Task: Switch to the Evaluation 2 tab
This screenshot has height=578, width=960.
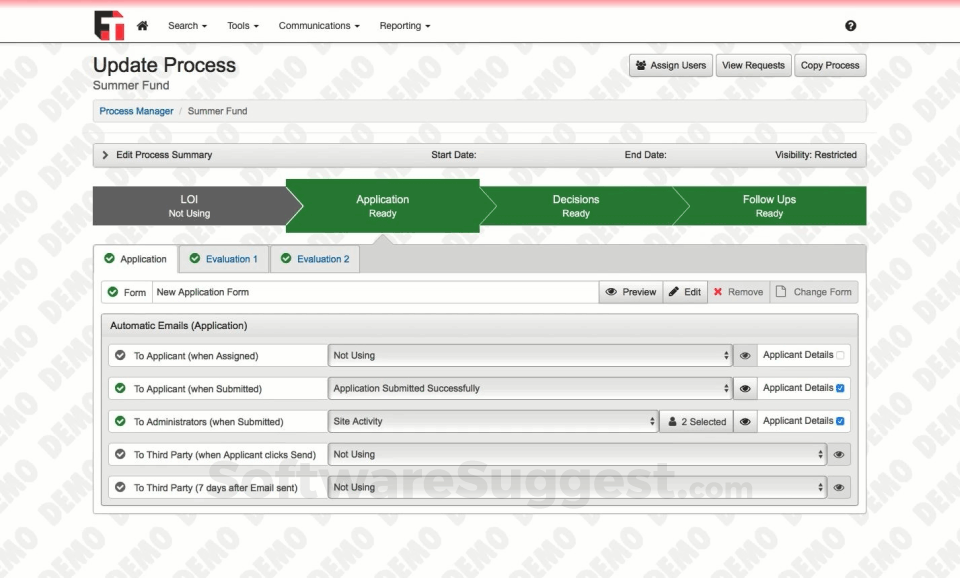Action: tap(315, 259)
